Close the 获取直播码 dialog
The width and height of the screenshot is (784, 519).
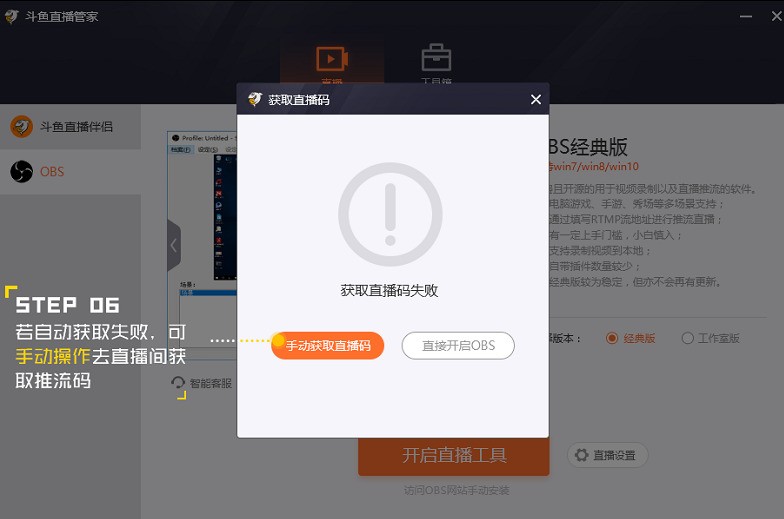click(535, 100)
